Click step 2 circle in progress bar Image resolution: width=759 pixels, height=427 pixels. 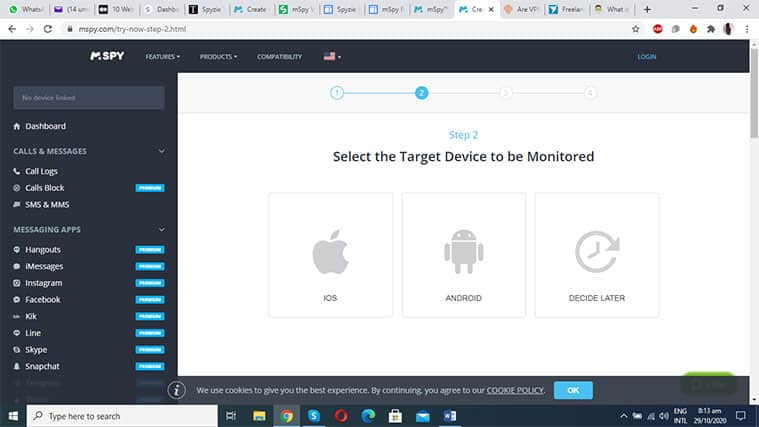point(422,92)
